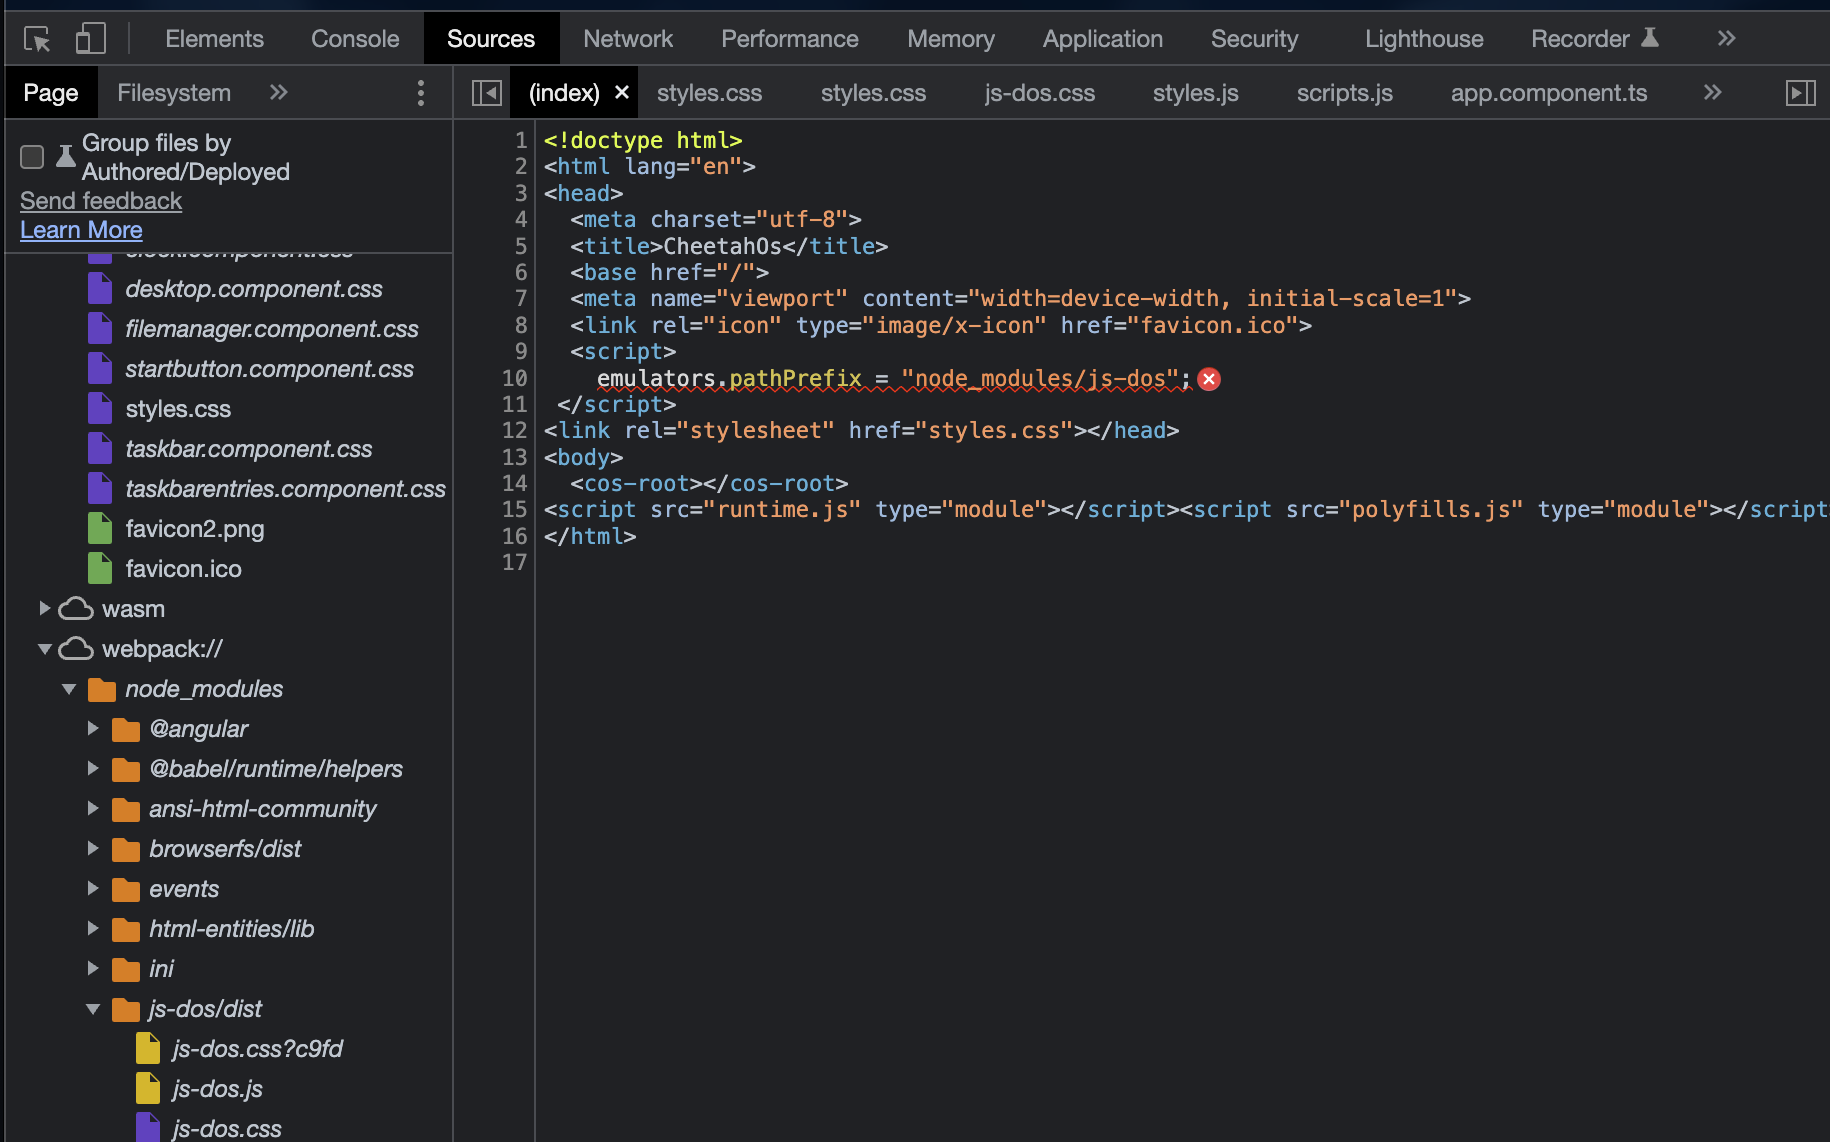Show more open file tabs chevron

click(x=1712, y=93)
